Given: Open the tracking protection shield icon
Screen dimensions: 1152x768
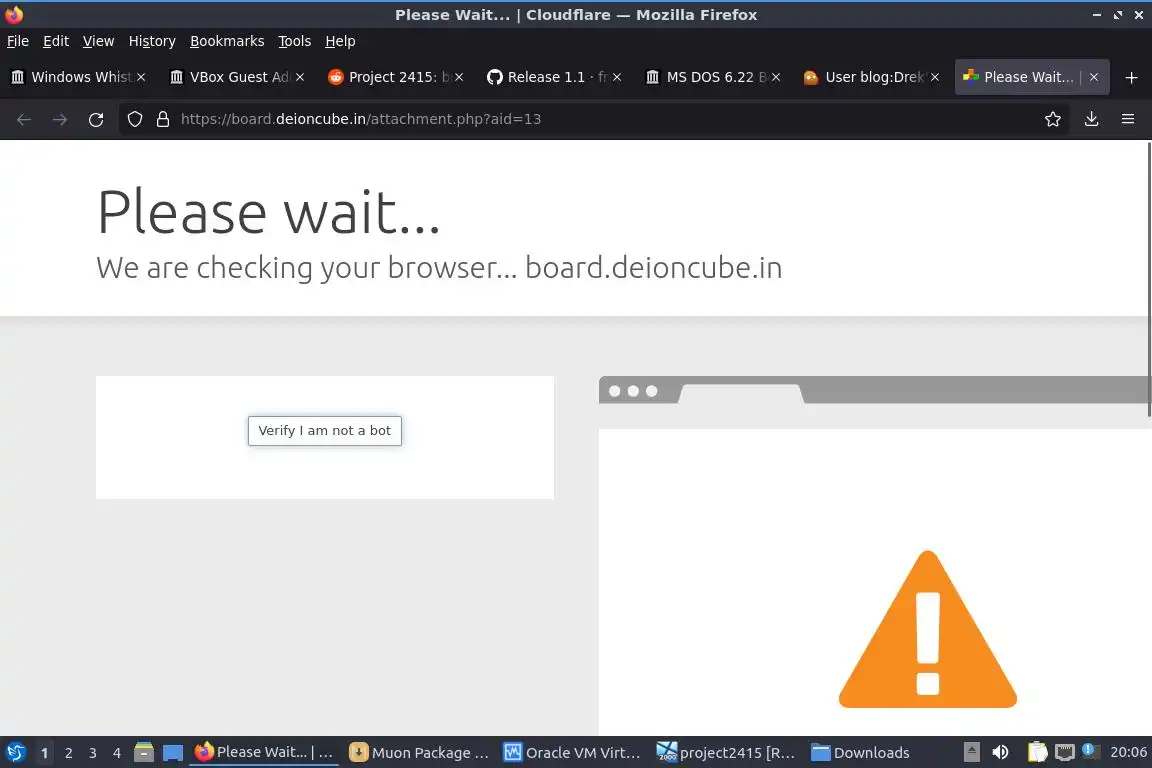Looking at the screenshot, I should click(135, 119).
